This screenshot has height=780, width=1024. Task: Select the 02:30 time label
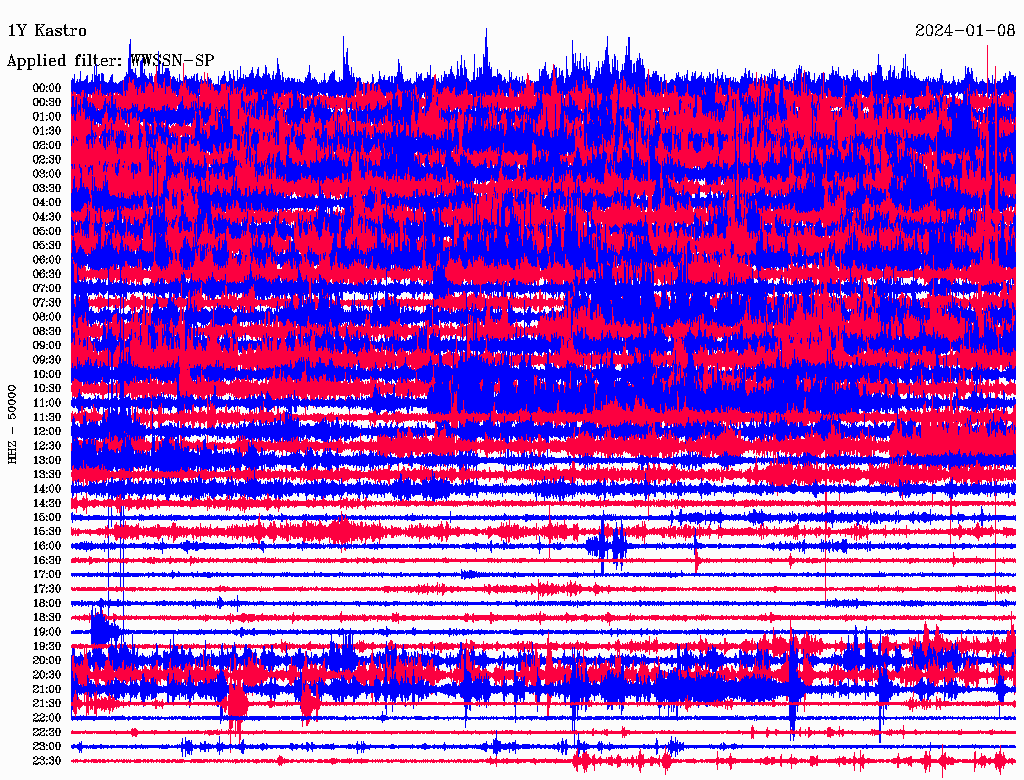point(47,160)
